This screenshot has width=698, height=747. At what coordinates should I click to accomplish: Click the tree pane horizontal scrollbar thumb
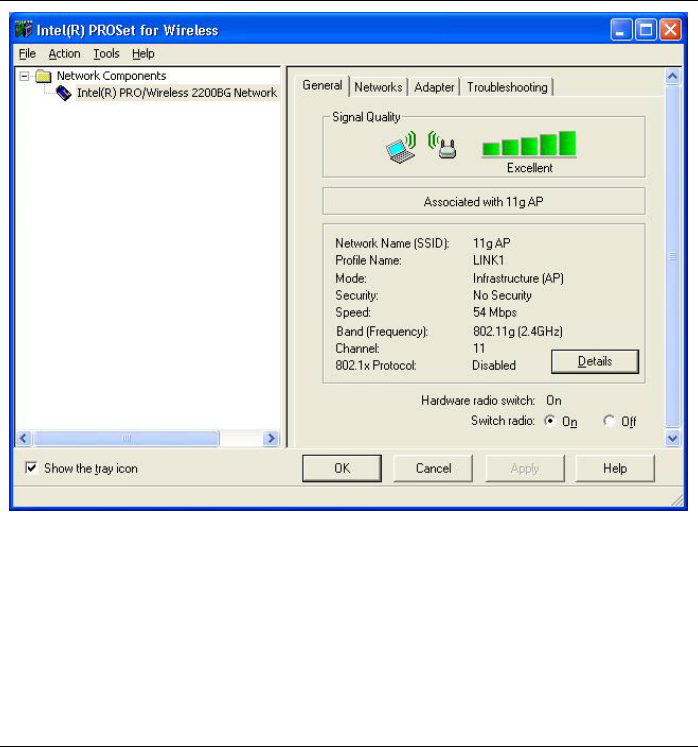coord(127,438)
